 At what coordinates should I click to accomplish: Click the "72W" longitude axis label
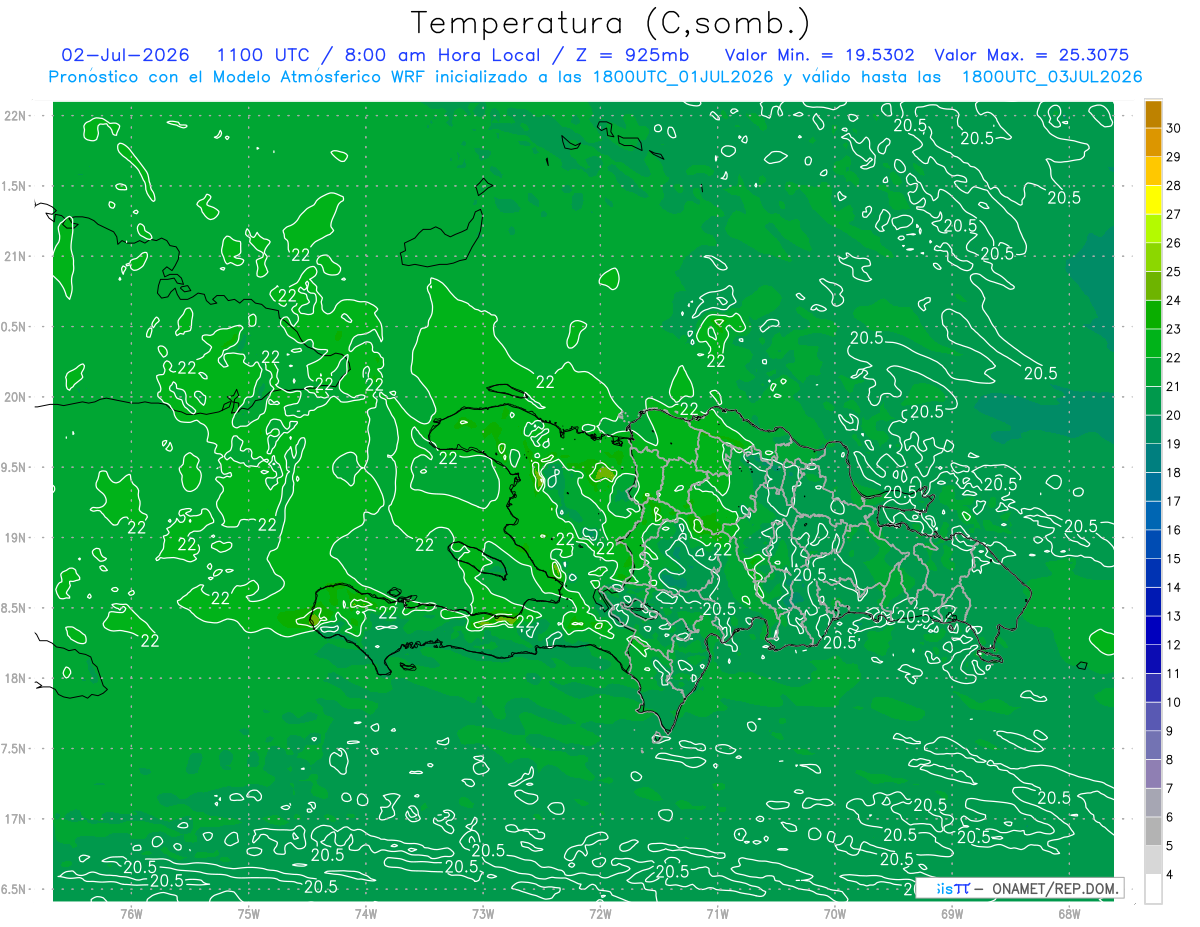(600, 912)
